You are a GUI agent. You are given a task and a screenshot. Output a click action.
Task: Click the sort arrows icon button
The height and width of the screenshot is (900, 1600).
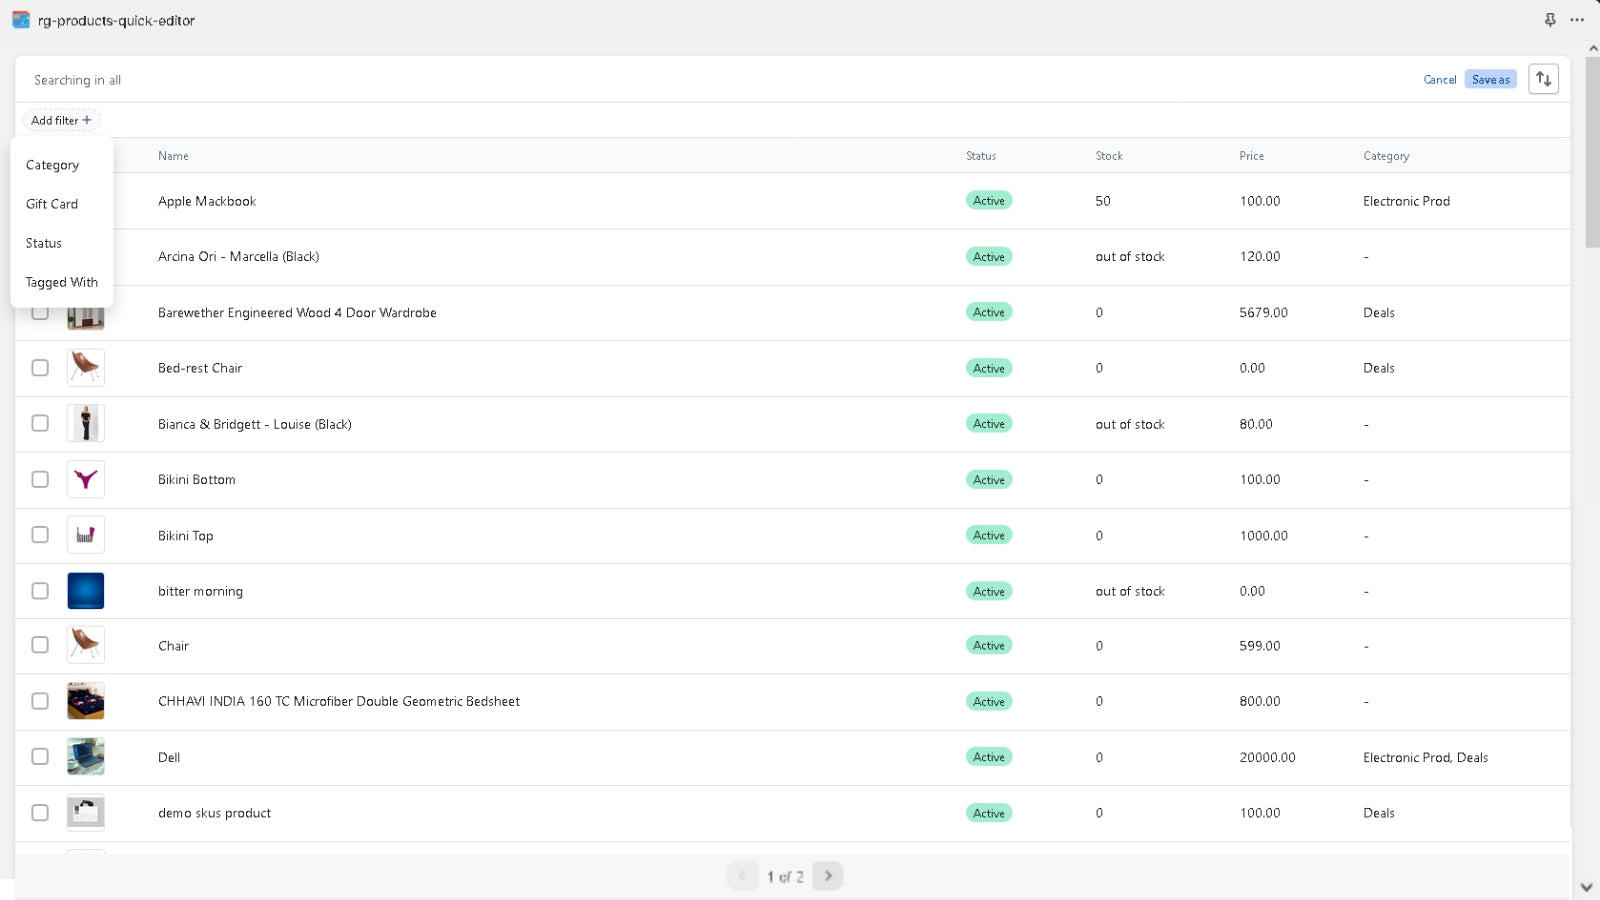[1543, 79]
